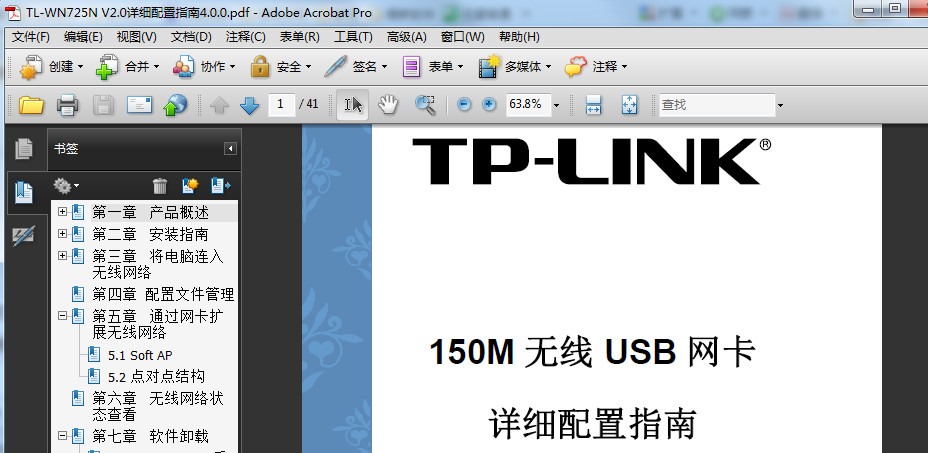
Task: Open the Multimedia (多媒体) toolbar button
Action: click(515, 67)
